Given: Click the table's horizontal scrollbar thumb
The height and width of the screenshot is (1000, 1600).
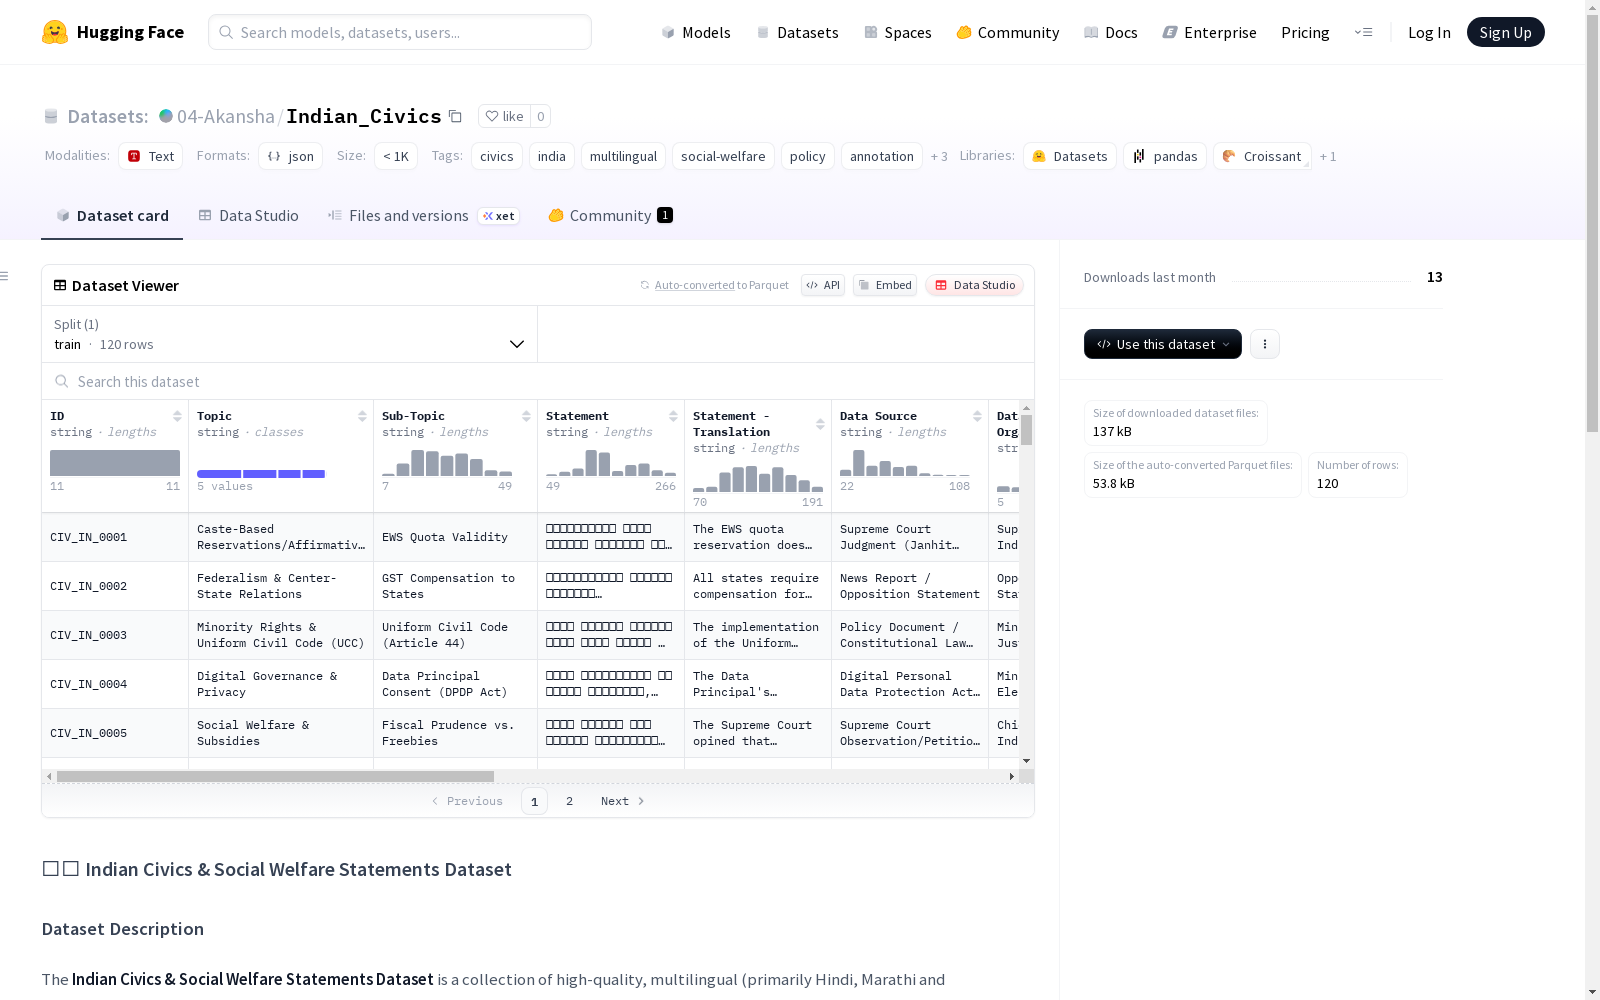Looking at the screenshot, I should pos(275,776).
